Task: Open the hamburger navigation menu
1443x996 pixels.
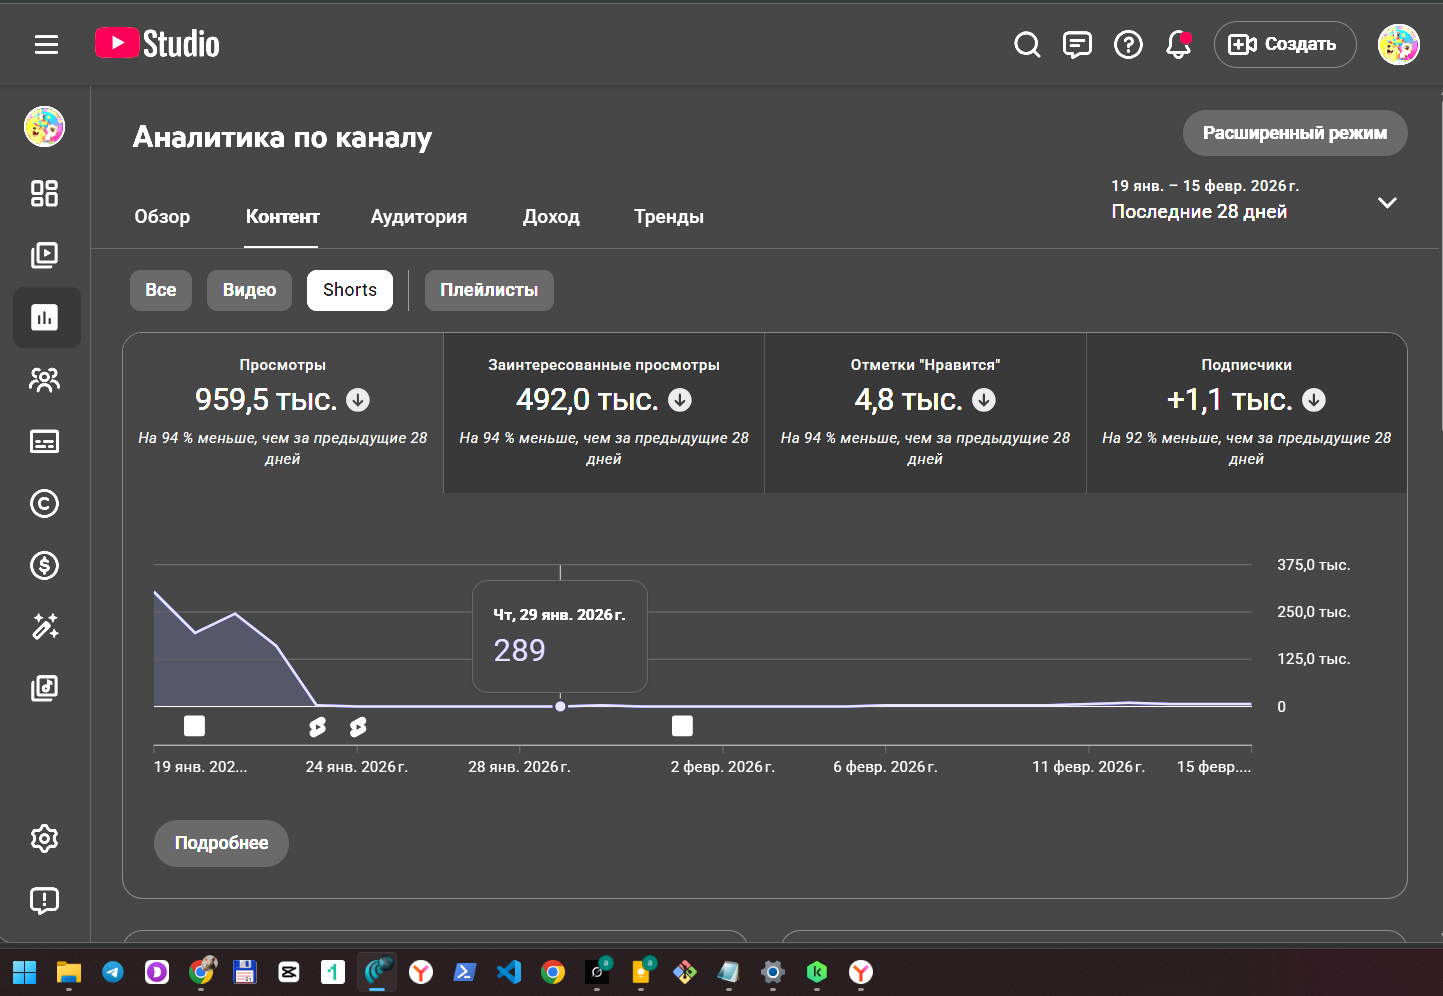Action: 46,44
